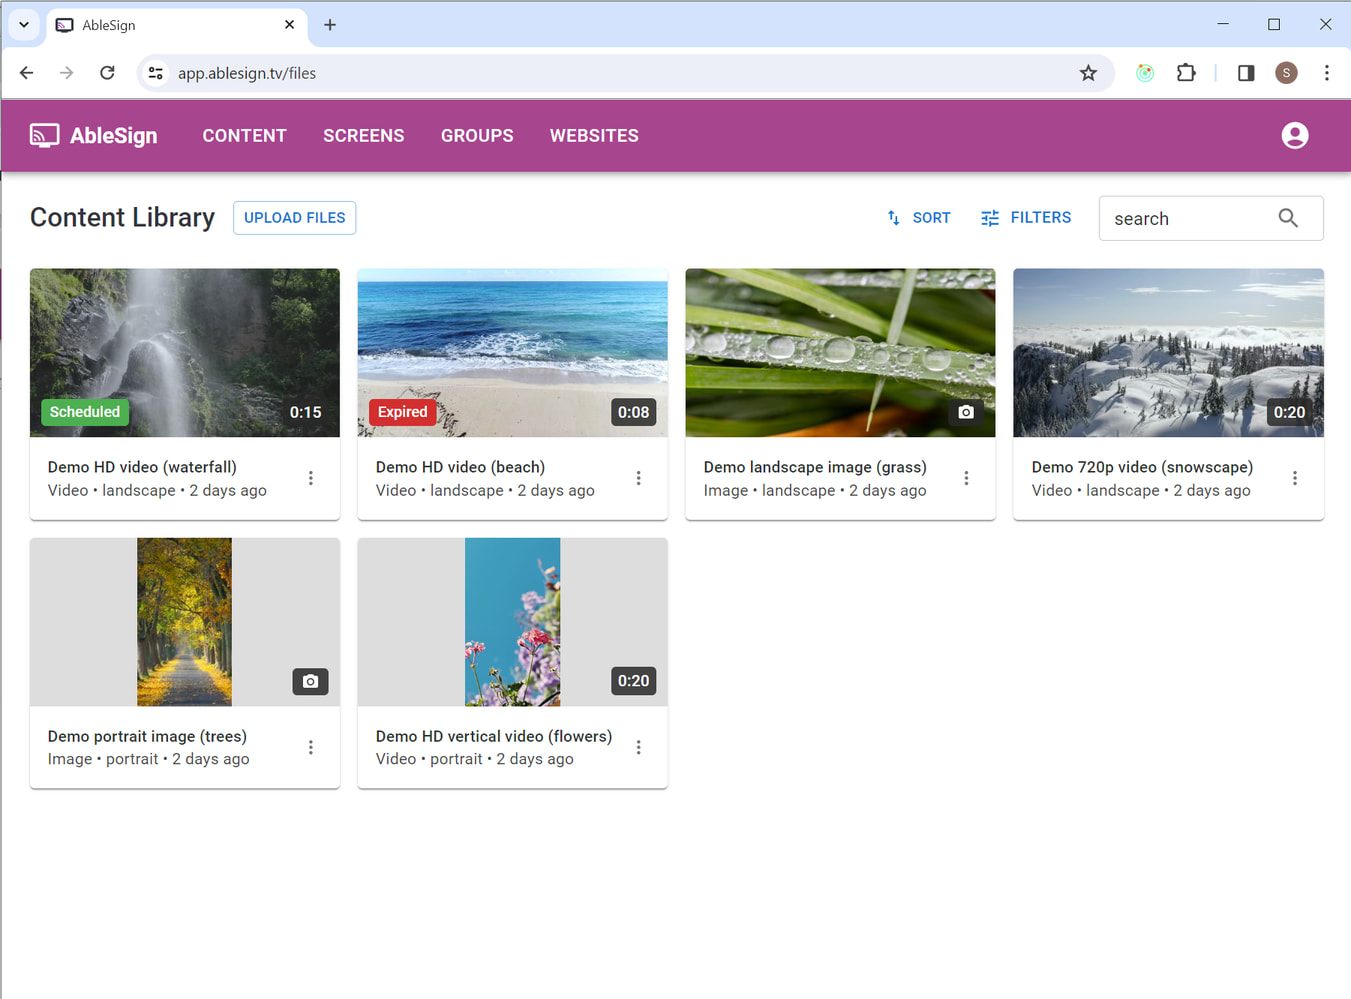
Task: View site information icon in address bar
Action: click(x=156, y=73)
